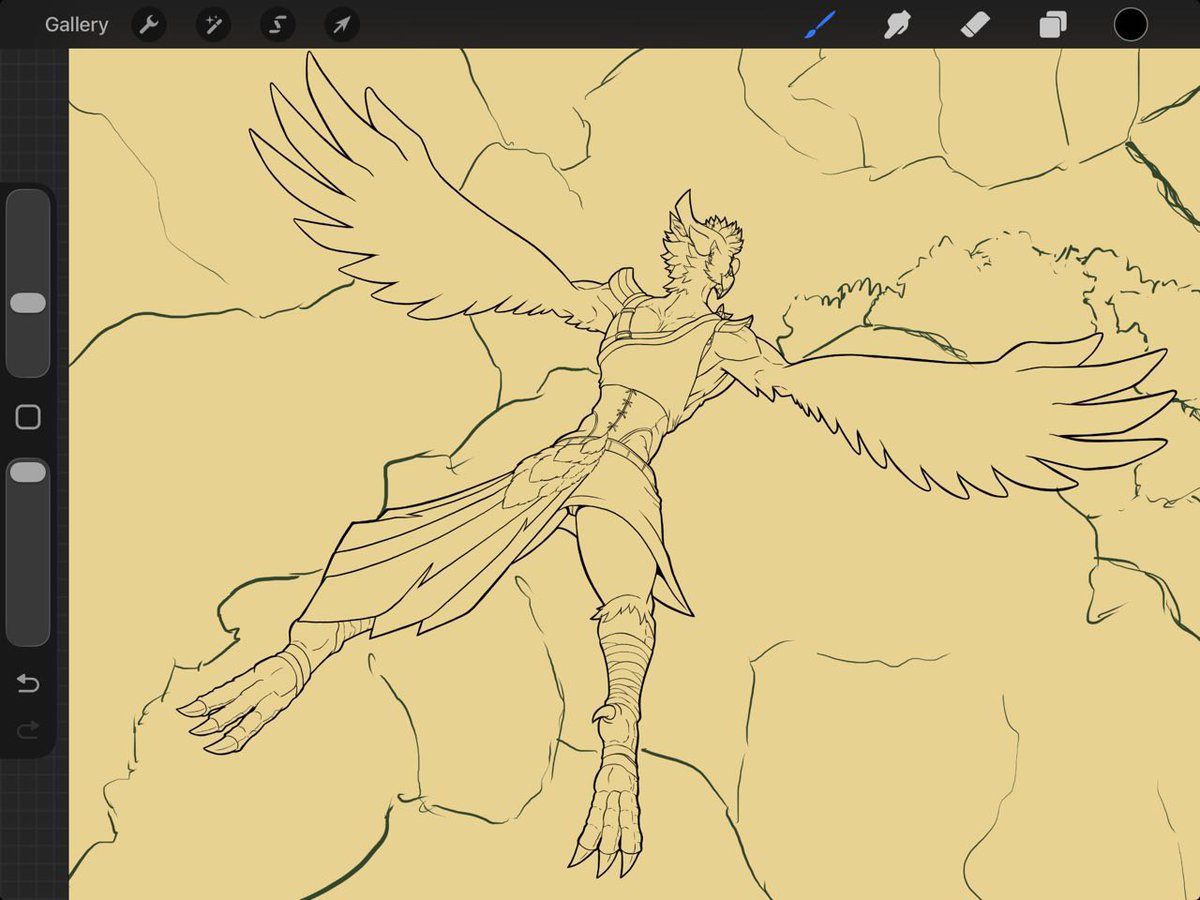Viewport: 1200px width, 900px height.
Task: Toggle the sidebar Modify button
Action: coord(28,415)
